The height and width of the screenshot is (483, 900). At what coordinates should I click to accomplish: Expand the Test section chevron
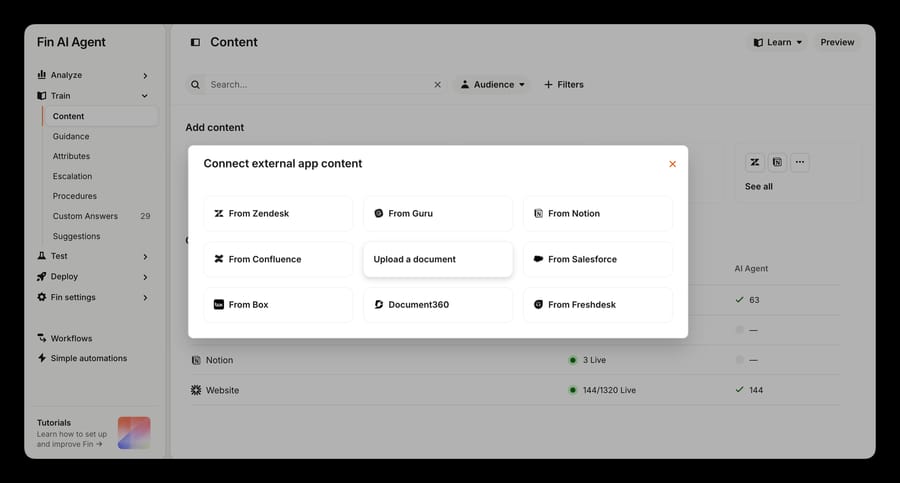[145, 257]
